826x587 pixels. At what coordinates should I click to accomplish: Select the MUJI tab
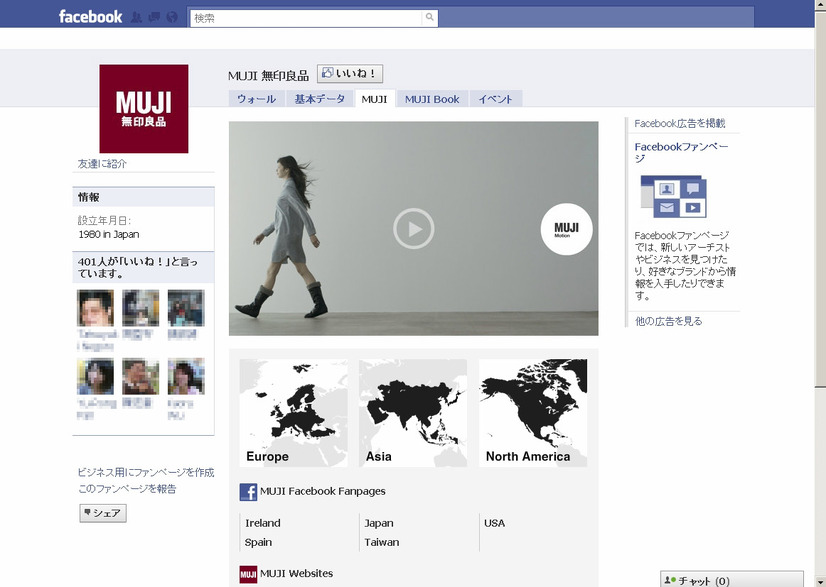(x=375, y=99)
